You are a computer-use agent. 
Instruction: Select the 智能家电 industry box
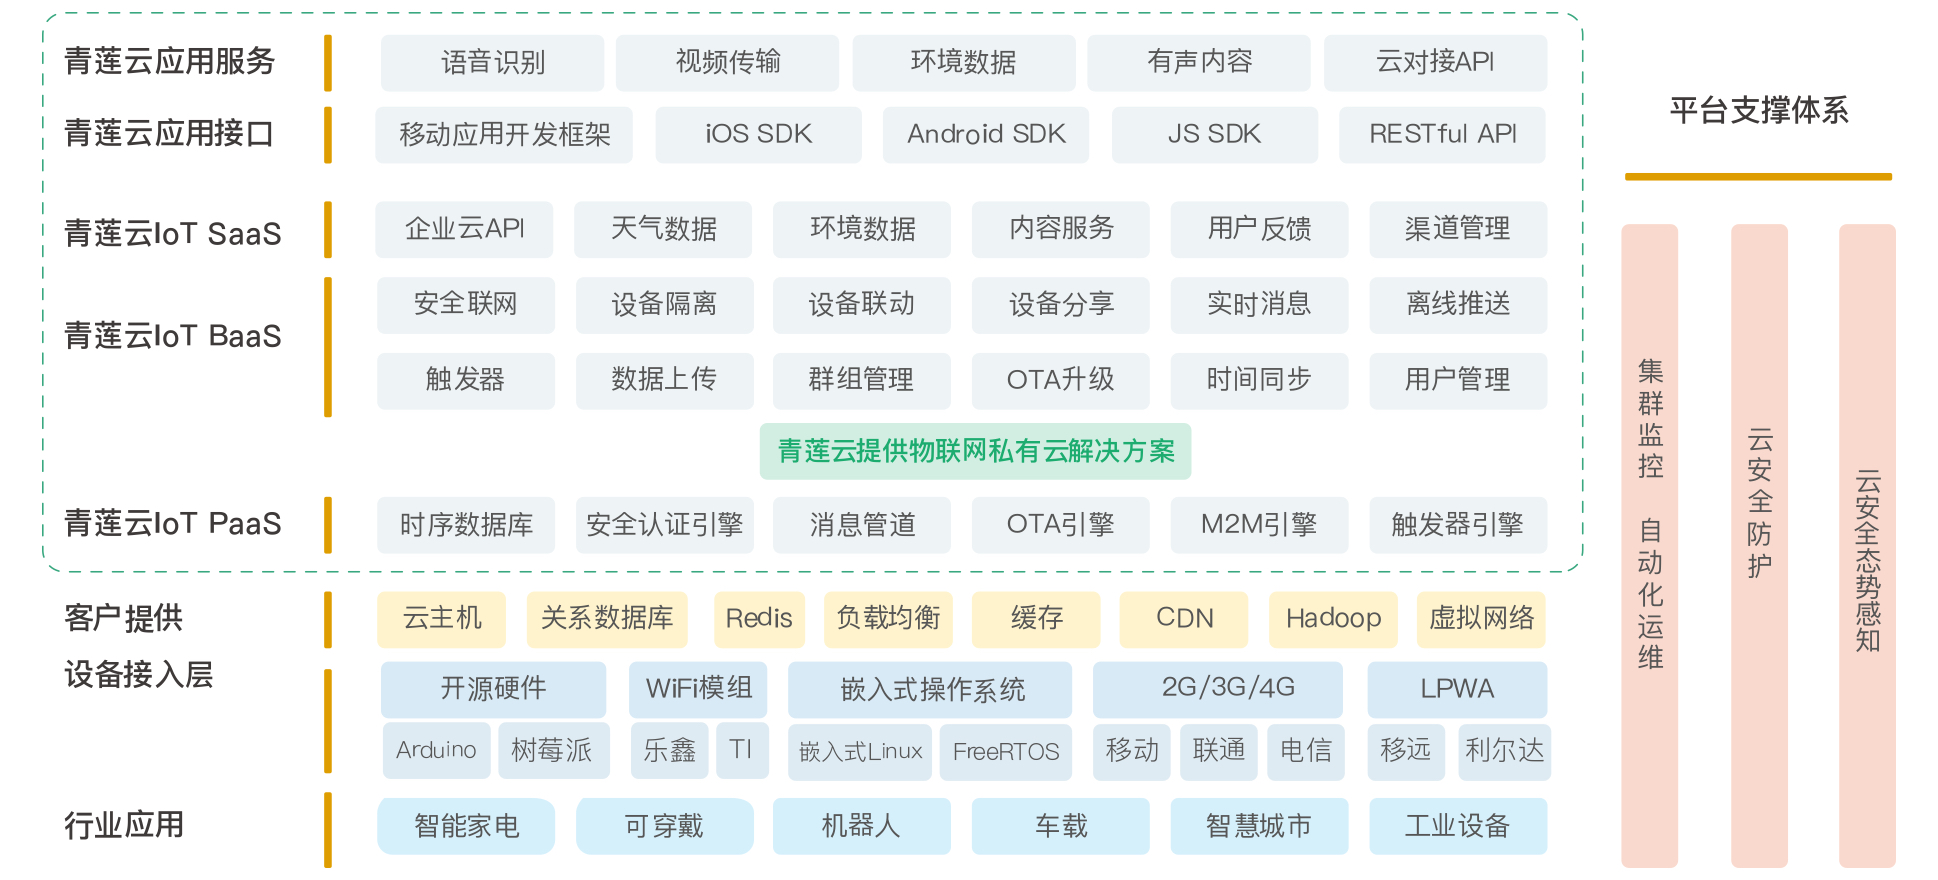[x=466, y=826]
